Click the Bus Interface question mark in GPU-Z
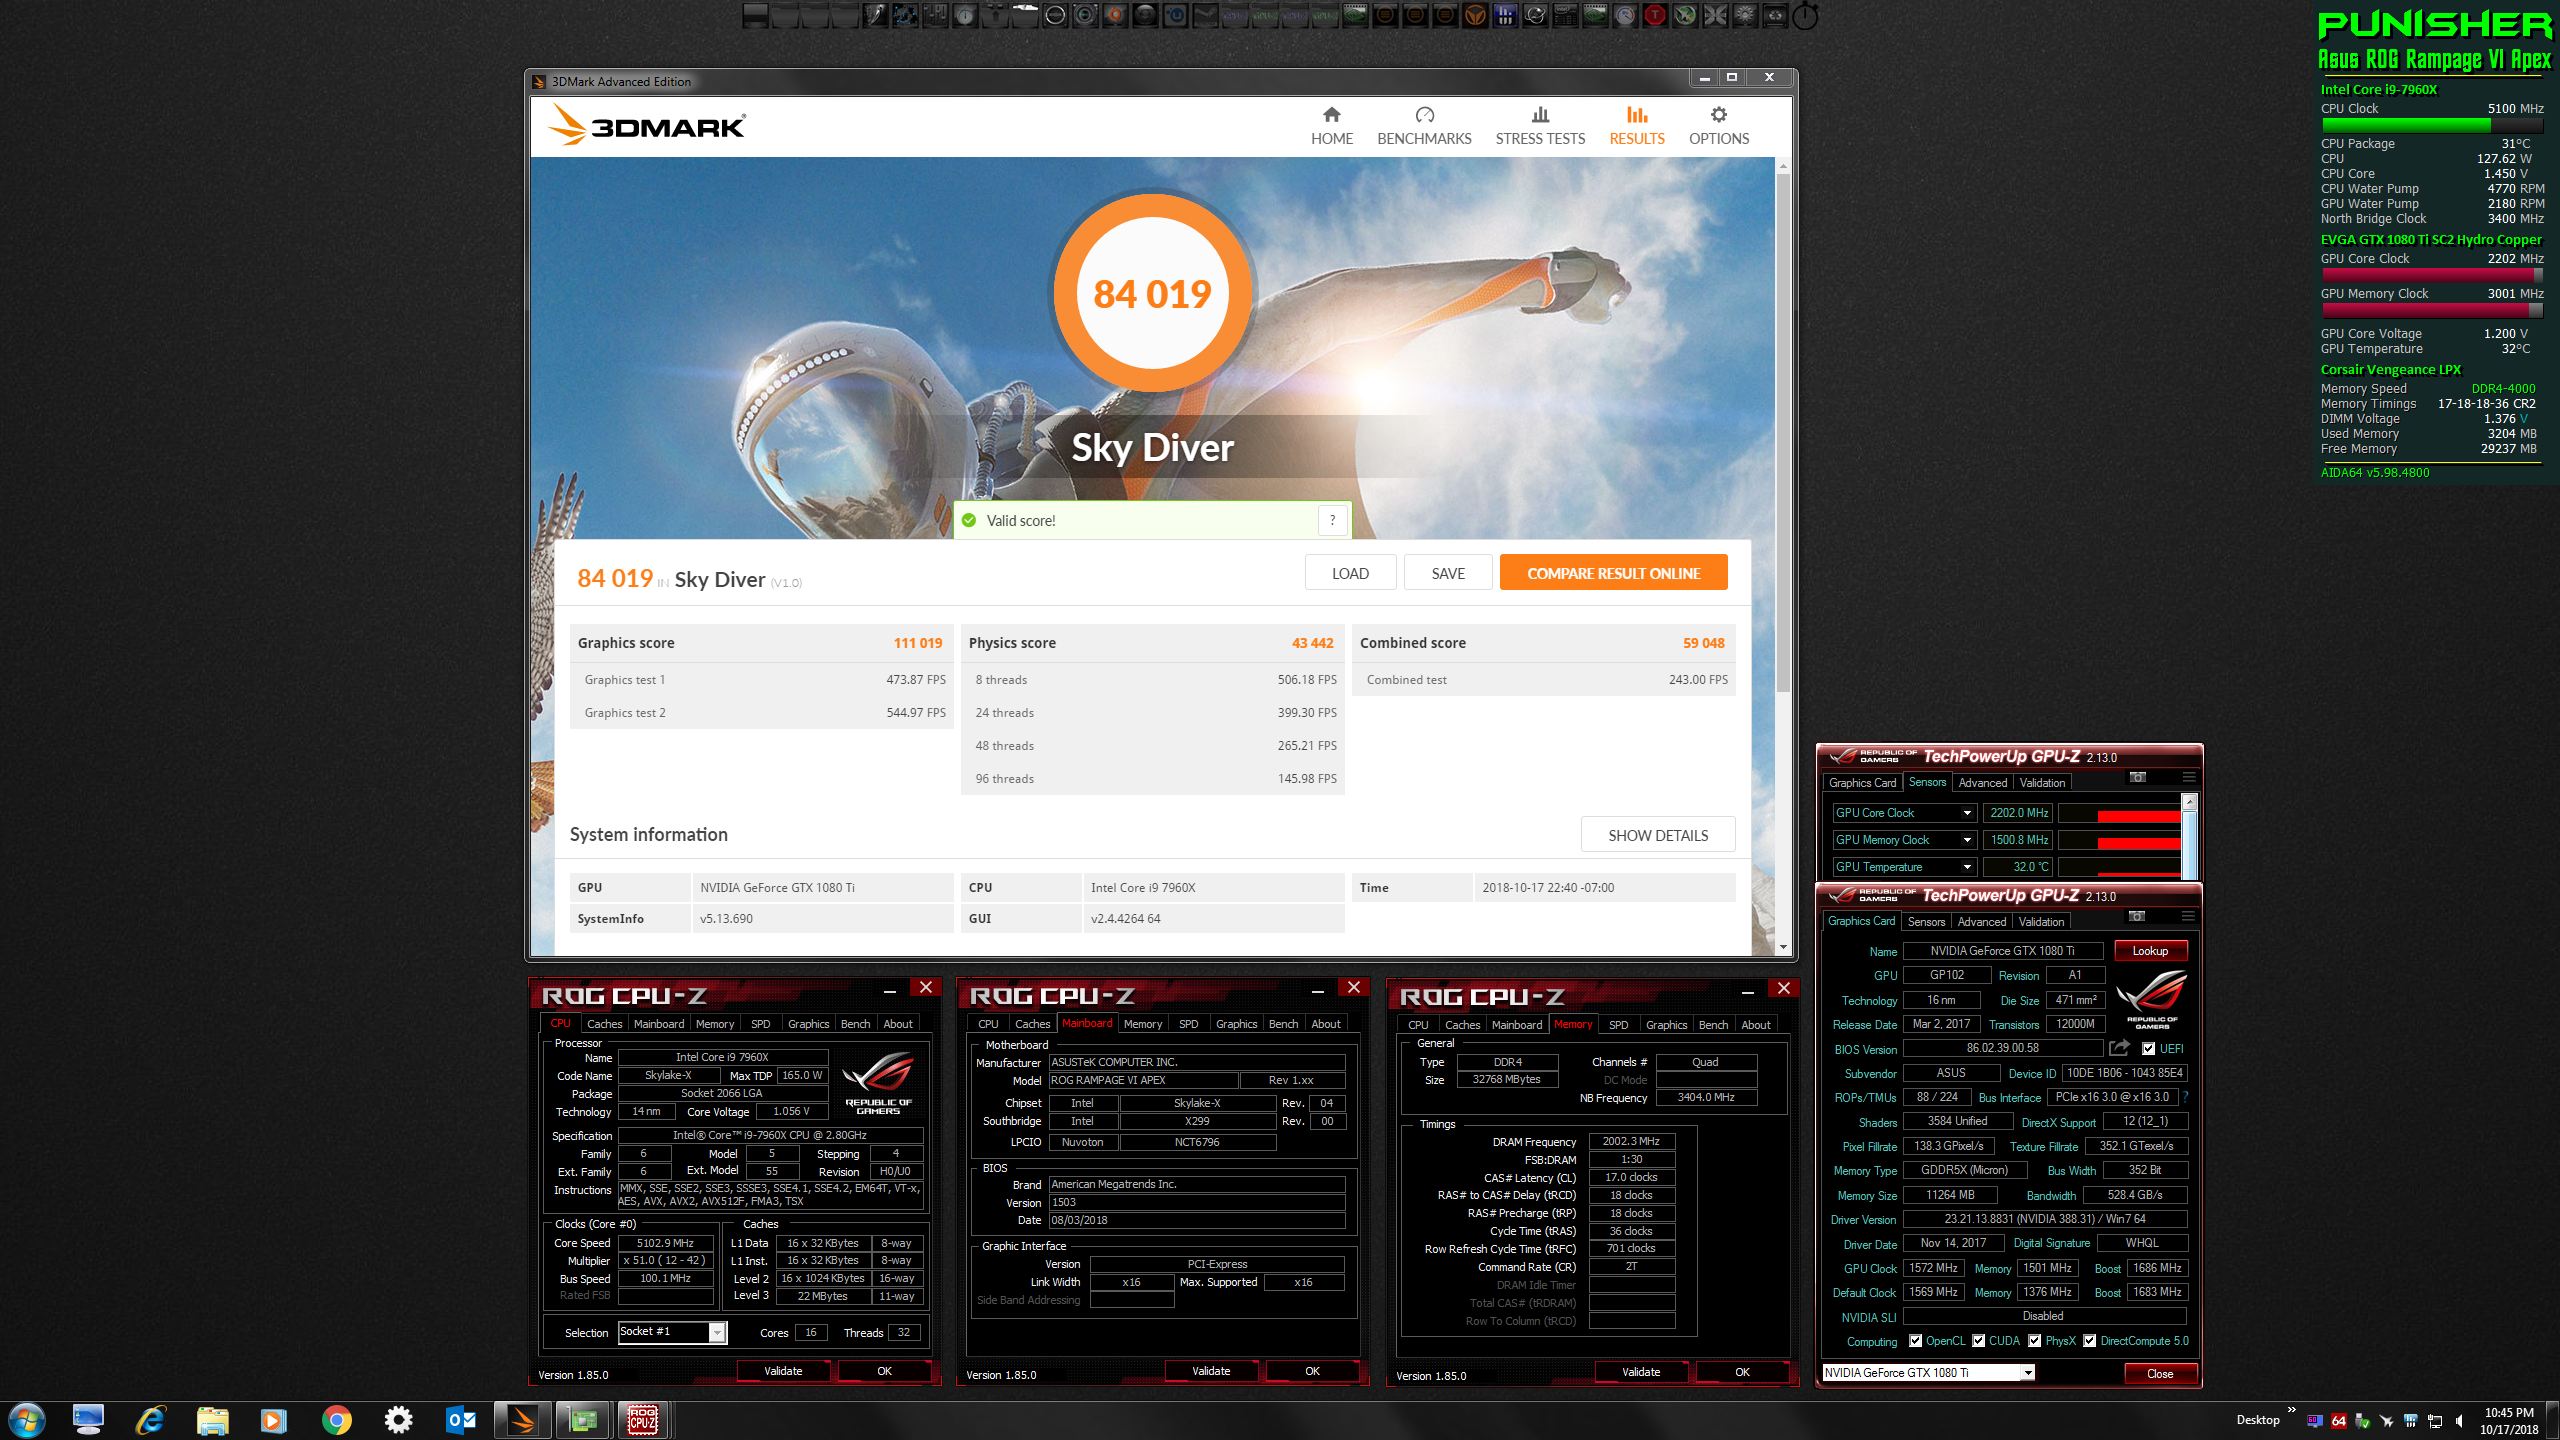Image resolution: width=2560 pixels, height=1440 pixels. coord(2185,1097)
